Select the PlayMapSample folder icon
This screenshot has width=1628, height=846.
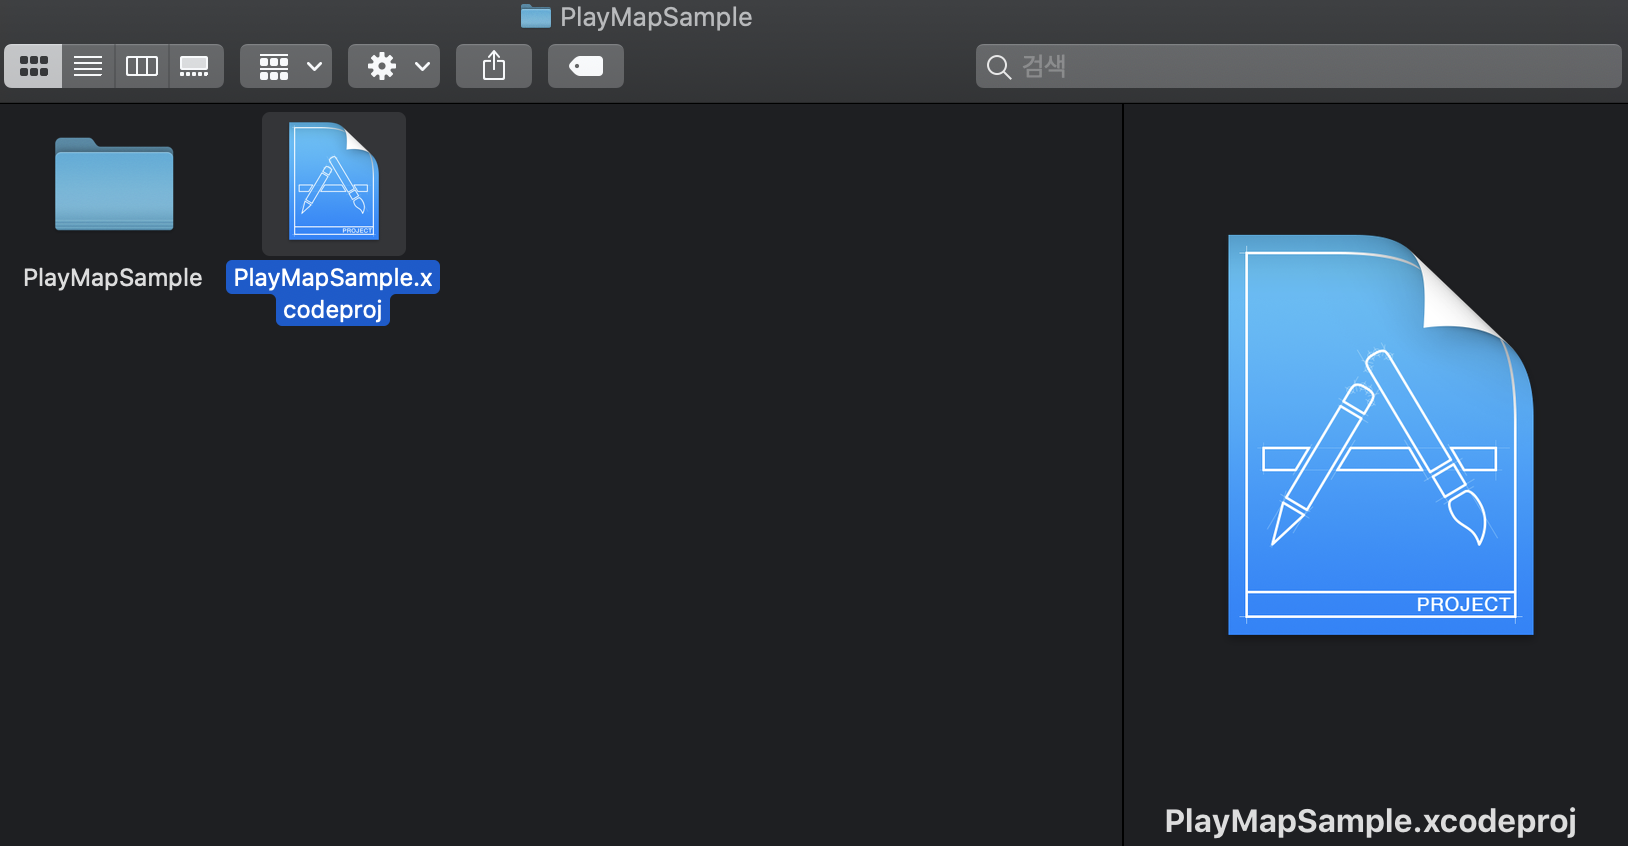tap(114, 184)
